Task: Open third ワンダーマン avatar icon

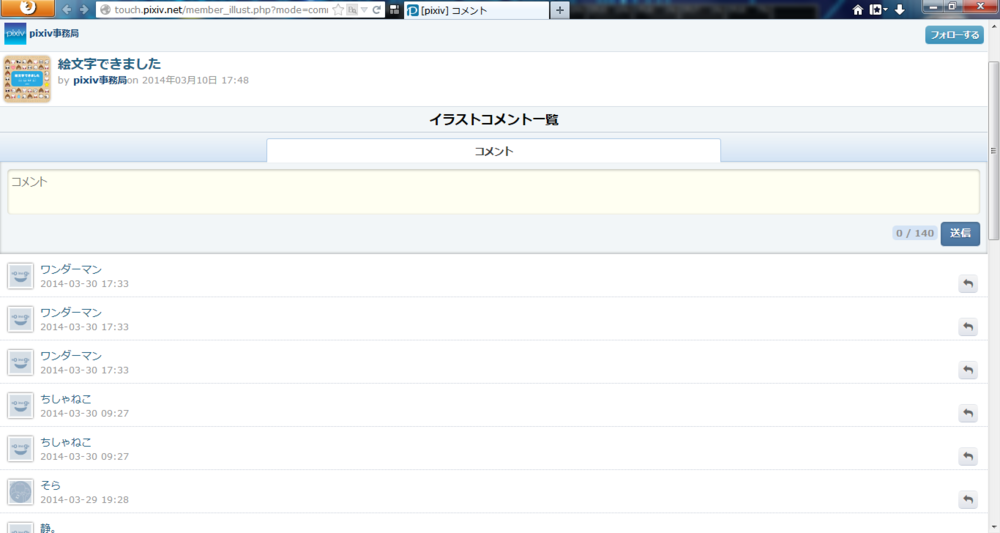Action: pyautogui.click(x=20, y=362)
